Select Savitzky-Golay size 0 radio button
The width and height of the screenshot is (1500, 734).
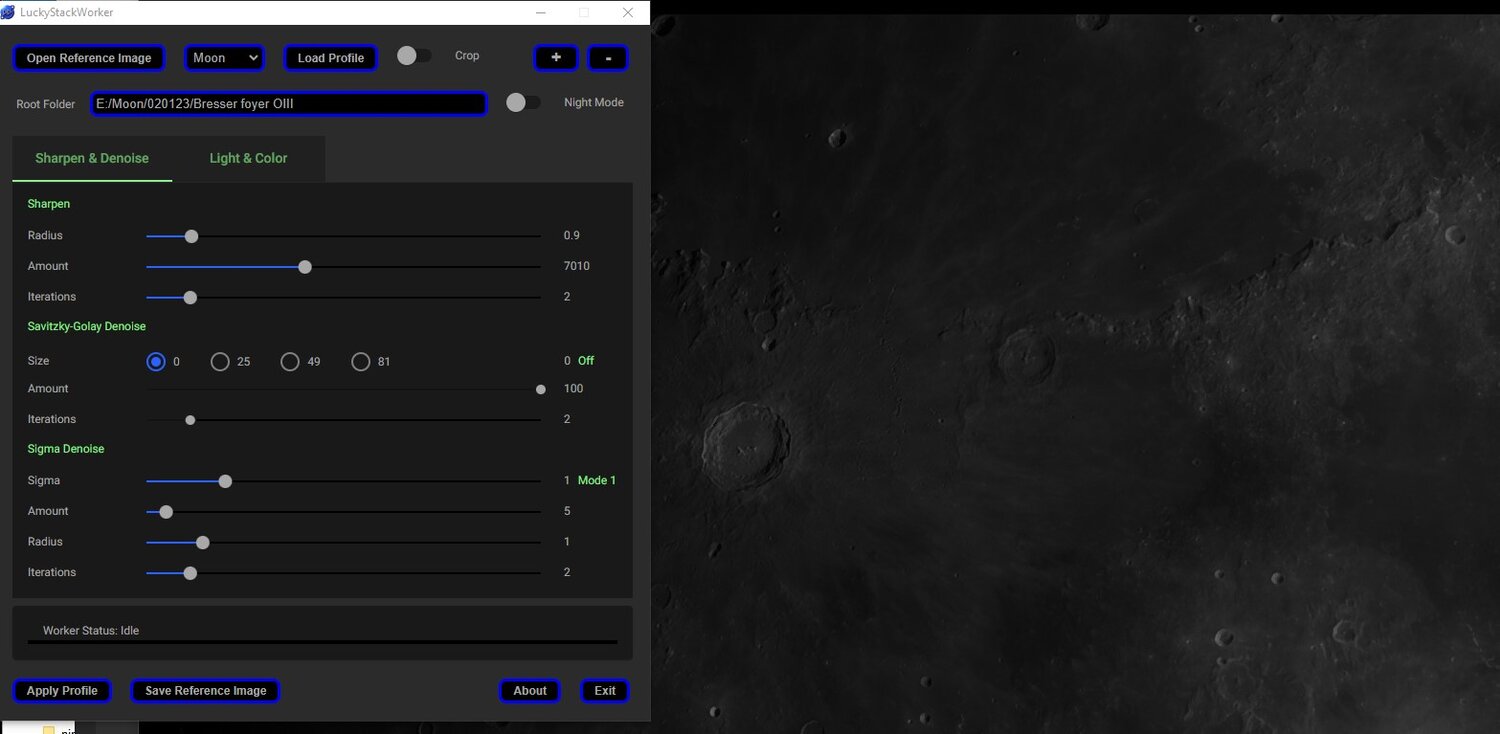[x=156, y=362]
